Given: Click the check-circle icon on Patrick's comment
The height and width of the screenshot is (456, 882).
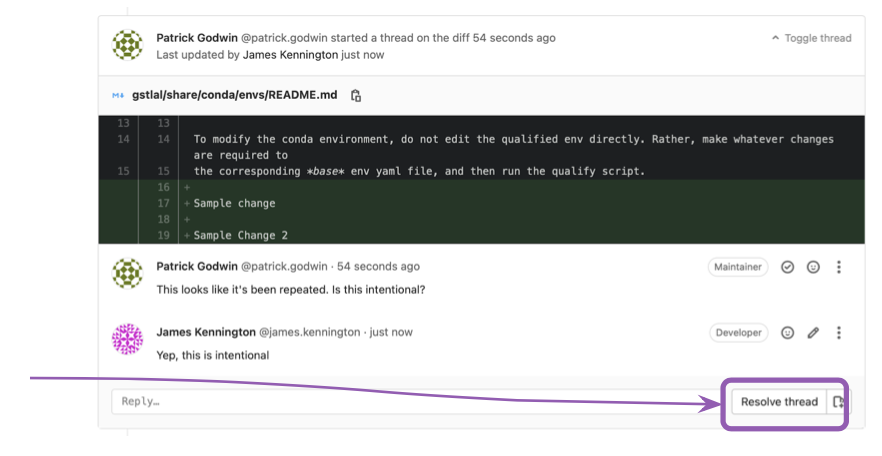Looking at the screenshot, I should click(x=787, y=267).
